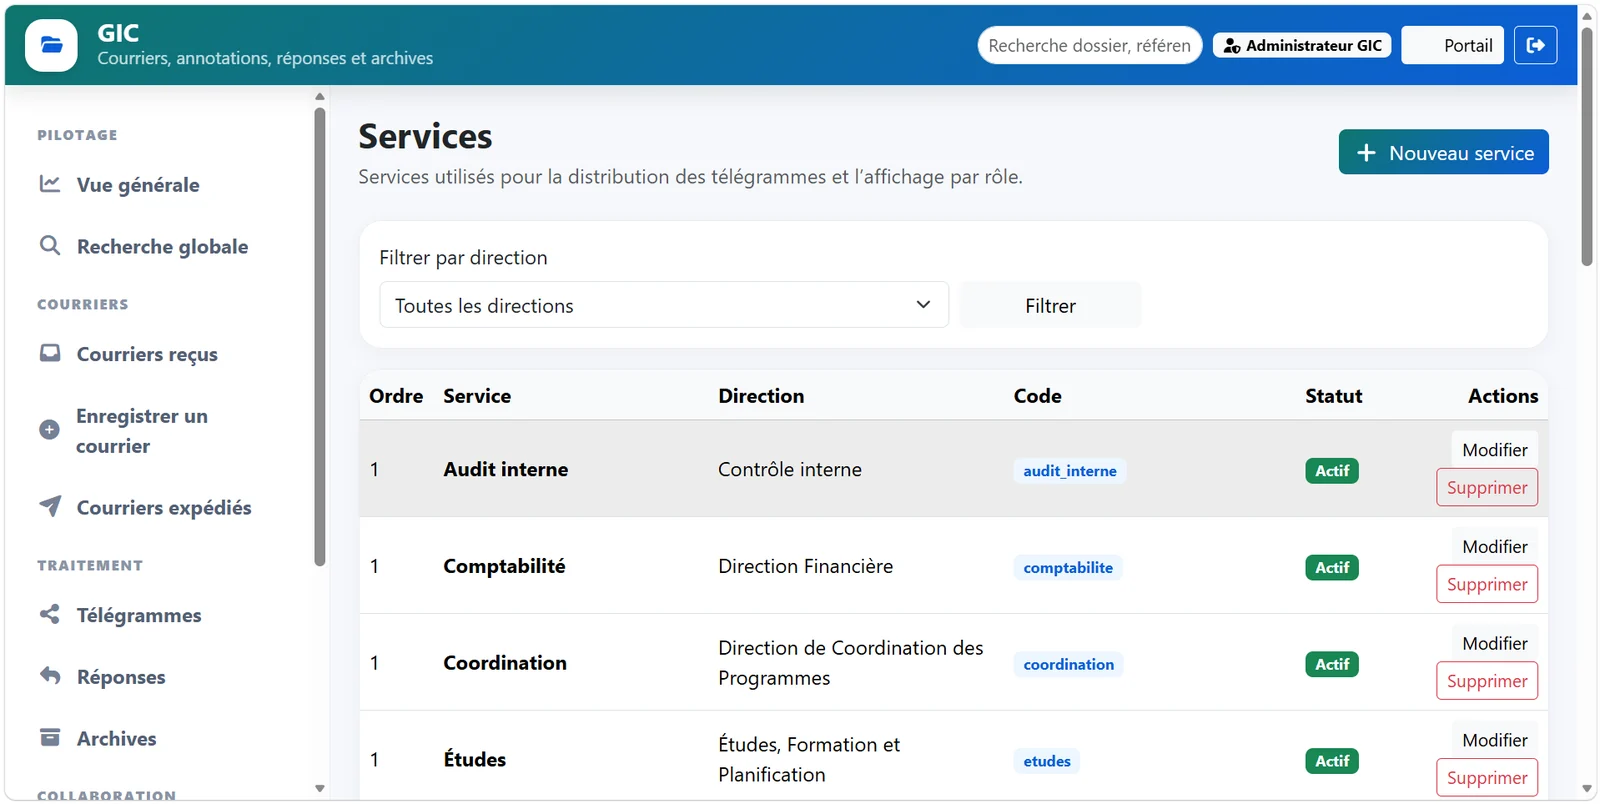
Task: Delete the Audit interne service
Action: click(x=1487, y=488)
